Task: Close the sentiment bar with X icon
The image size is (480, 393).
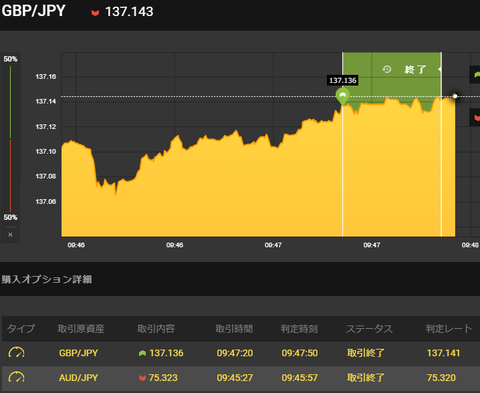Action: [10, 235]
